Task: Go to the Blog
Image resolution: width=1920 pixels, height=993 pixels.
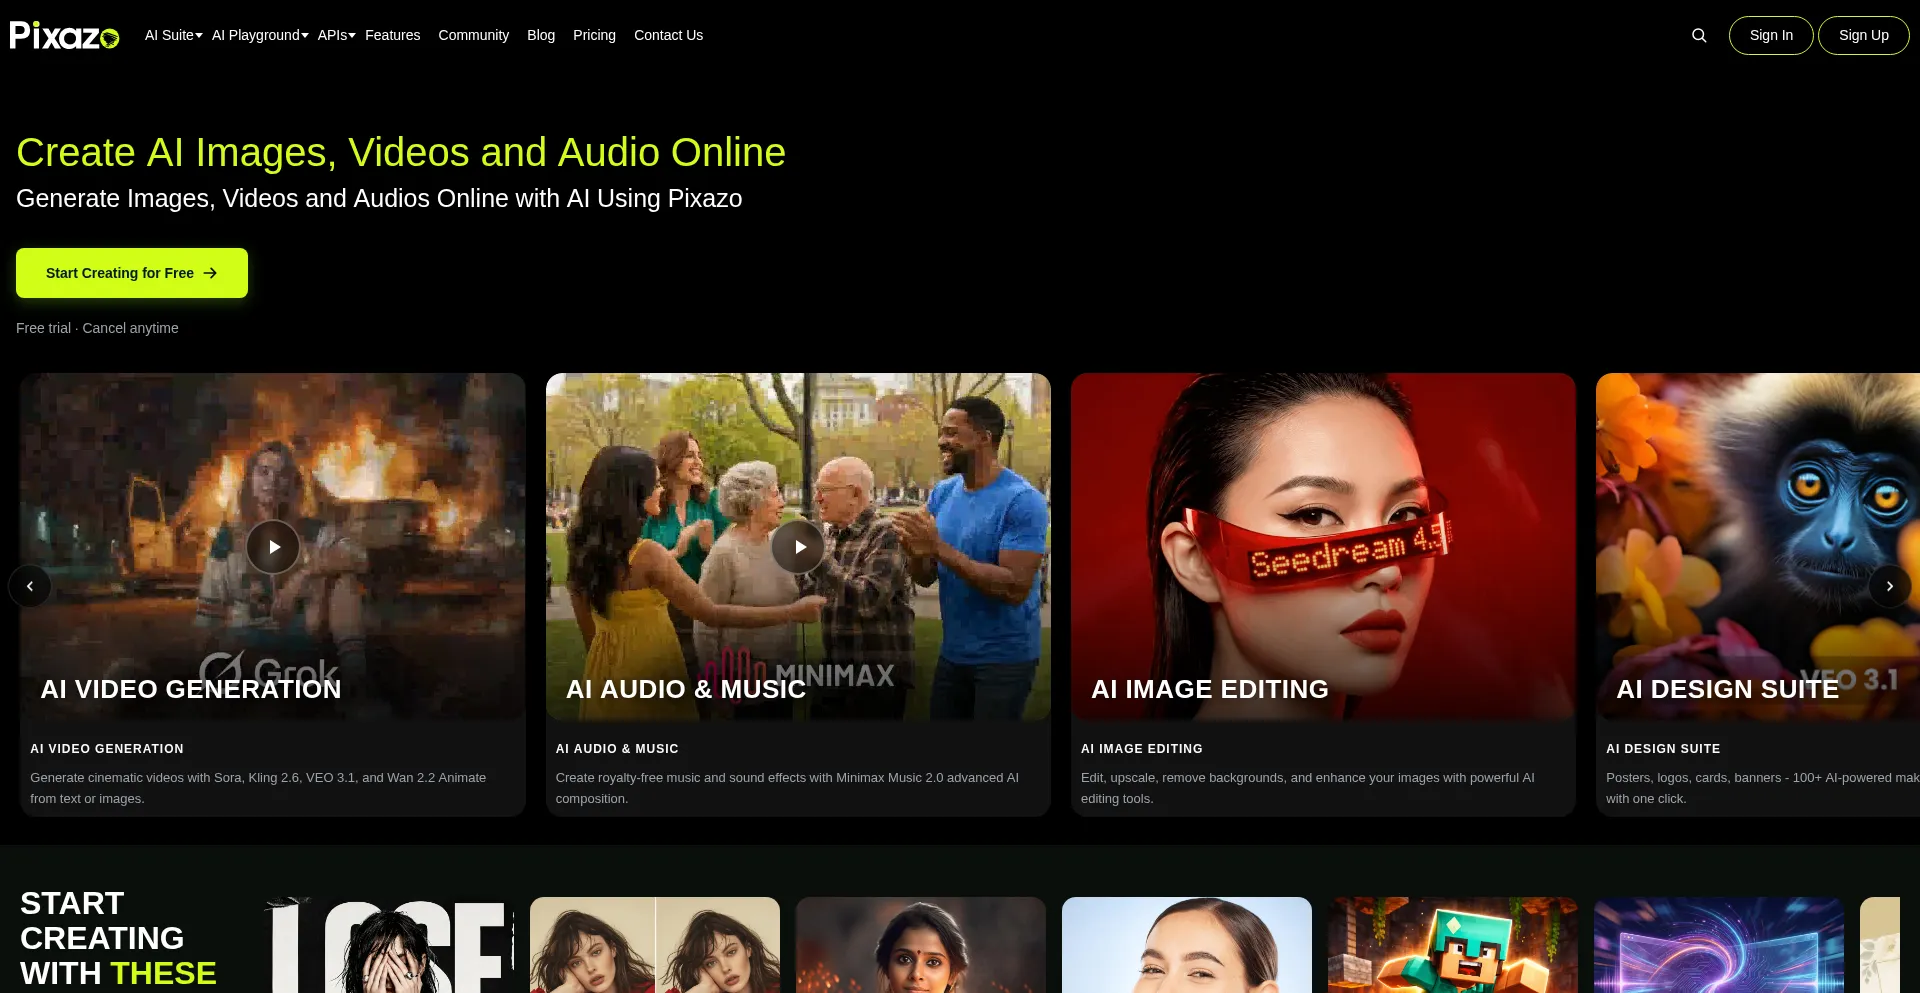Action: (x=541, y=35)
